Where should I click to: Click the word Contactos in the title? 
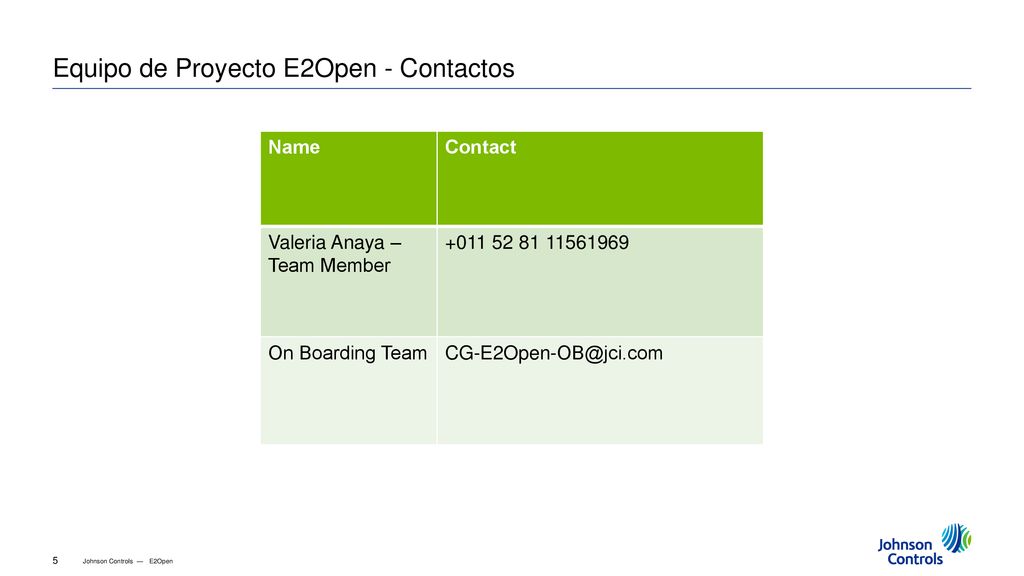457,69
